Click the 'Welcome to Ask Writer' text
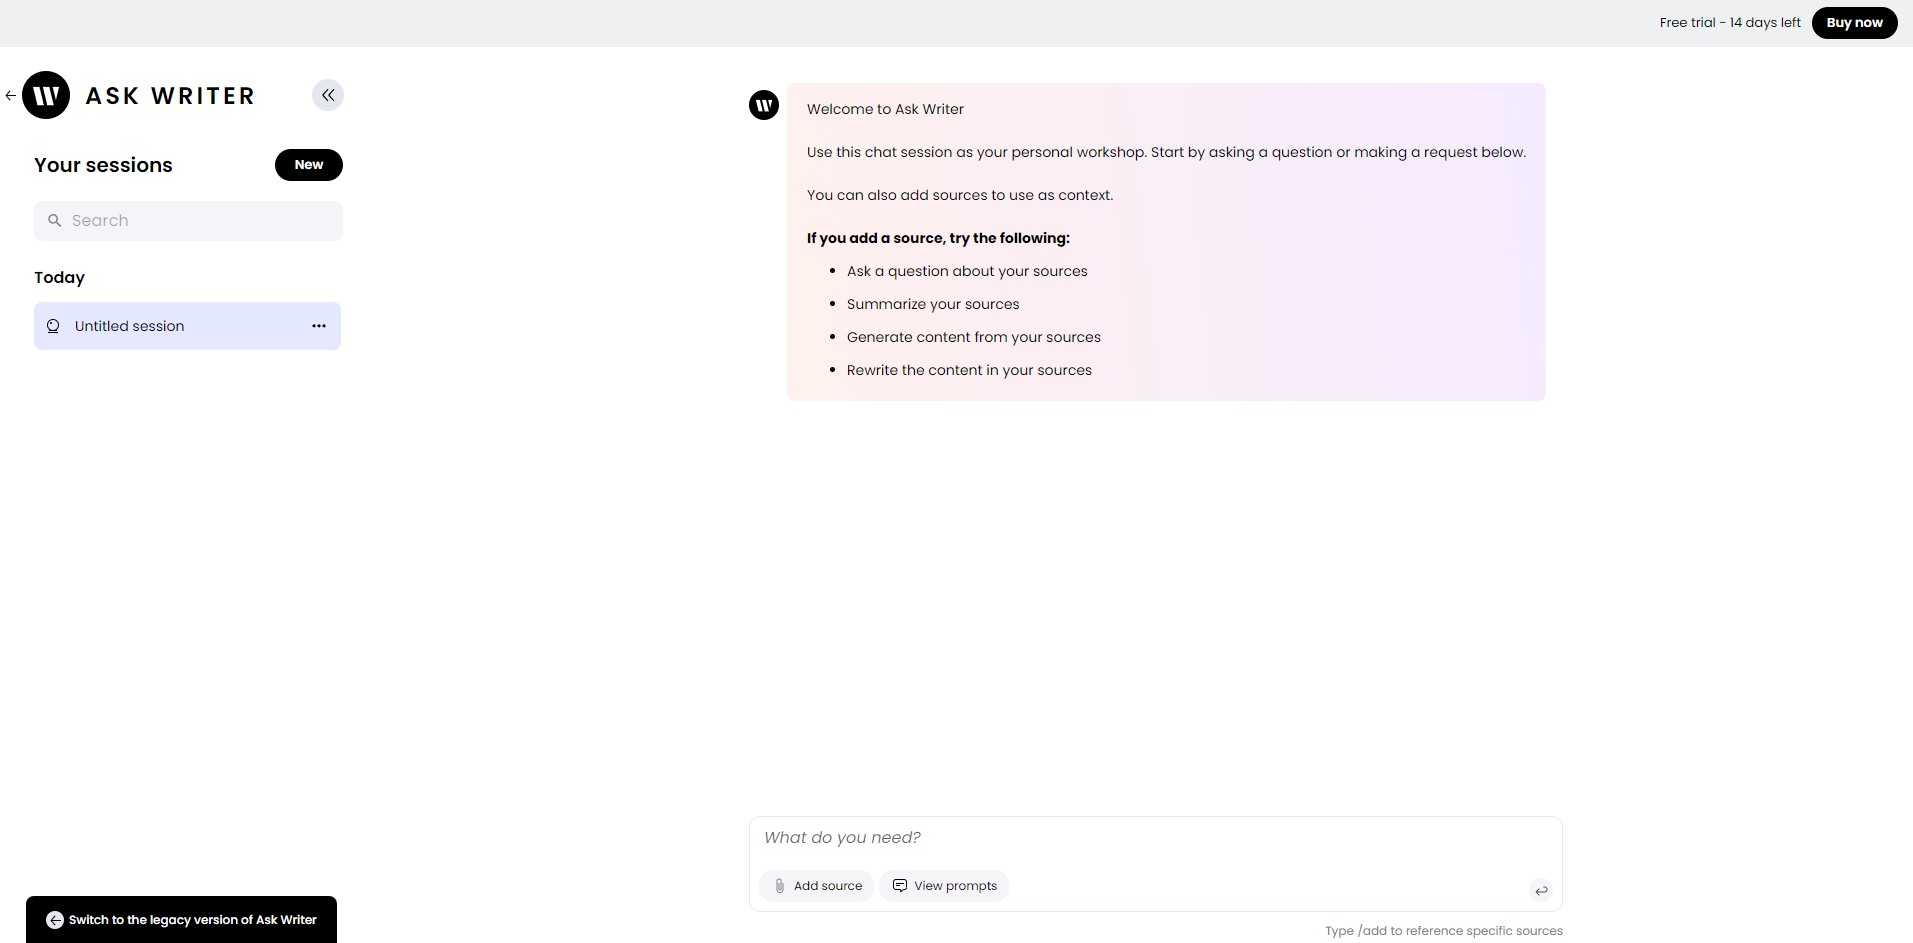 coord(885,109)
